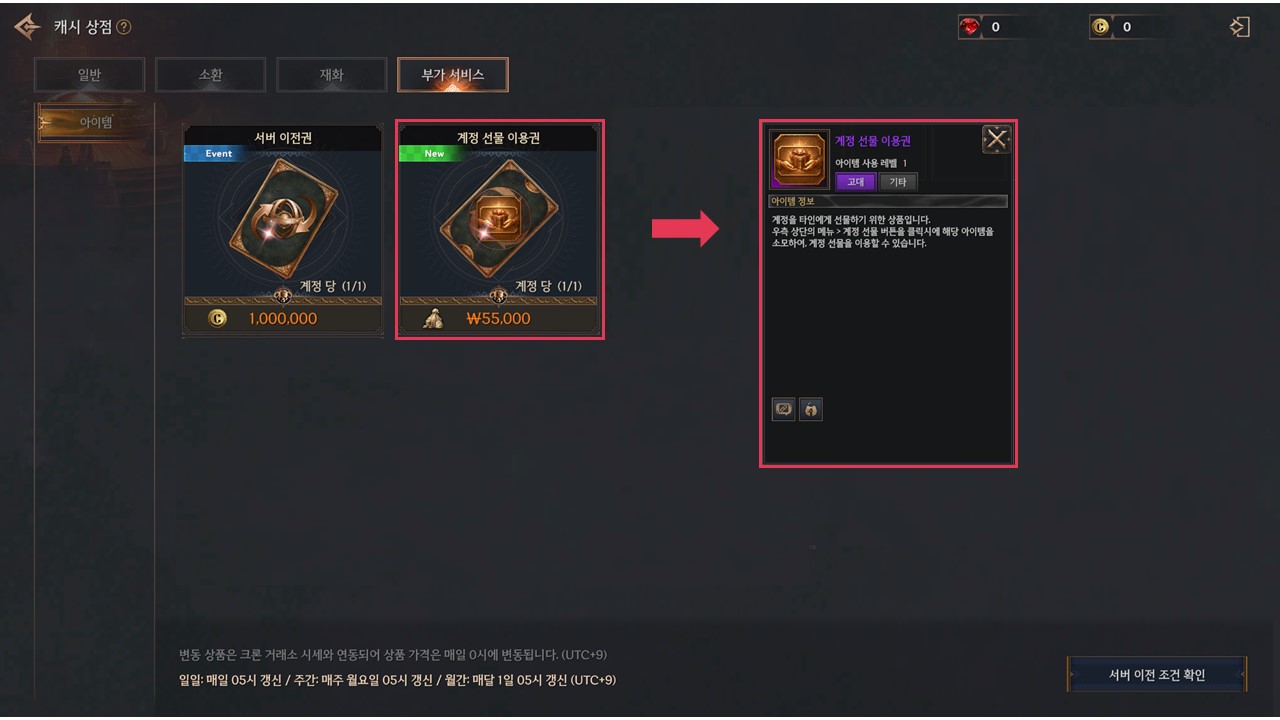Viewport: 1280px width, 720px height.
Task: Click the 고대 grade tag in tooltip
Action: 856,182
